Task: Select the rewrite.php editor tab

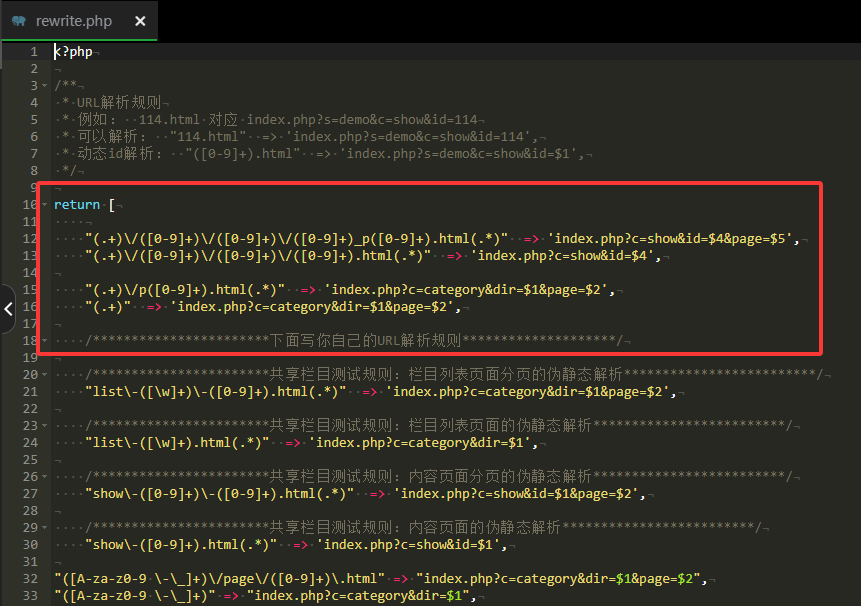Action: [79, 21]
